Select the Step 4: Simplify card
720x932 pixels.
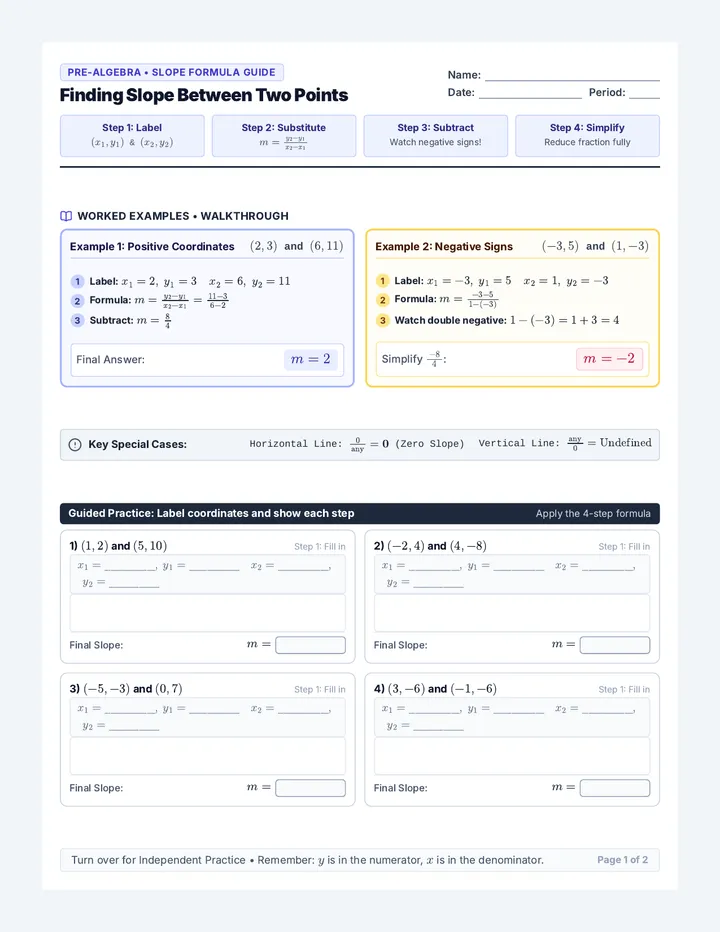(587, 136)
